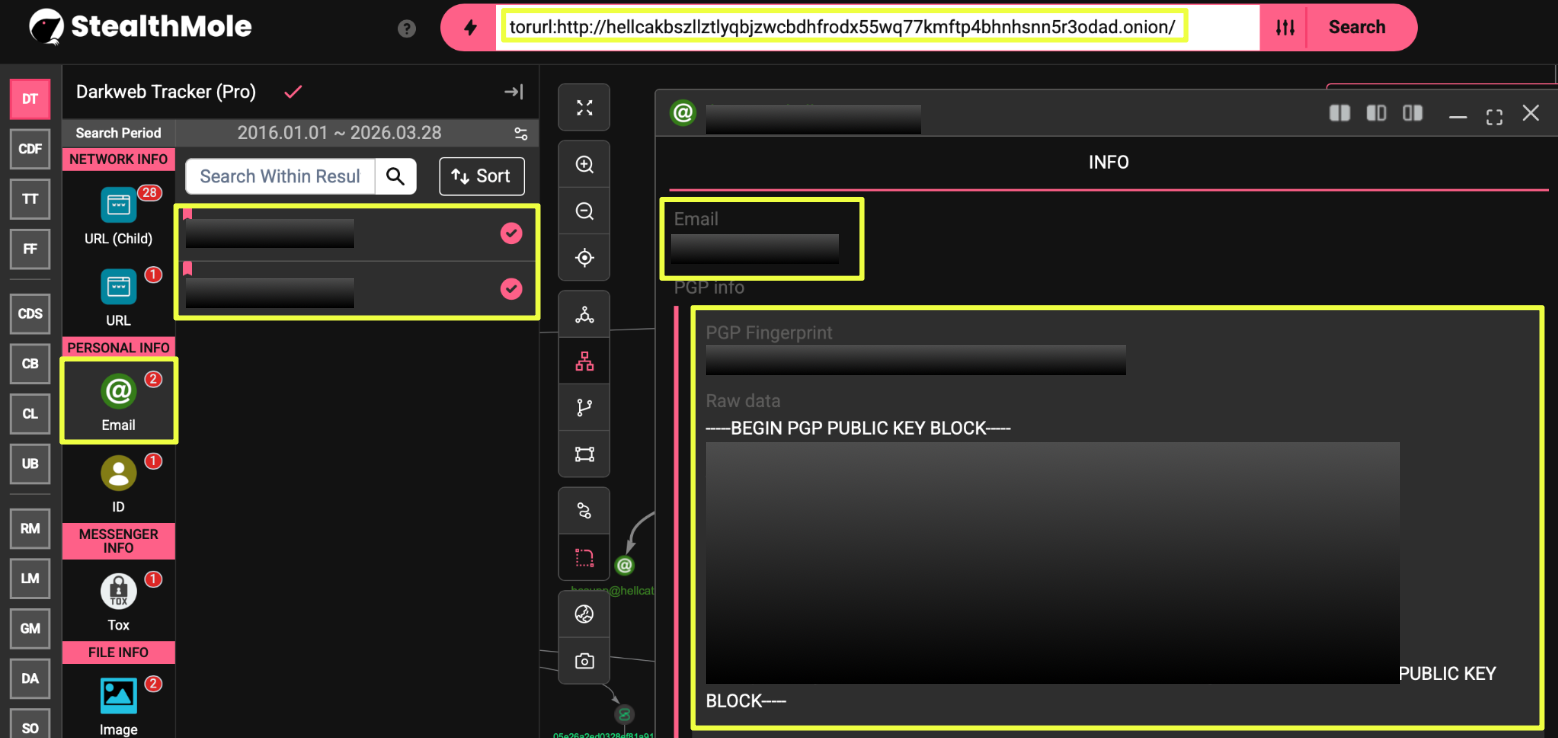This screenshot has width=1558, height=738.
Task: Open search filter options beside Search button
Action: pos(1285,28)
